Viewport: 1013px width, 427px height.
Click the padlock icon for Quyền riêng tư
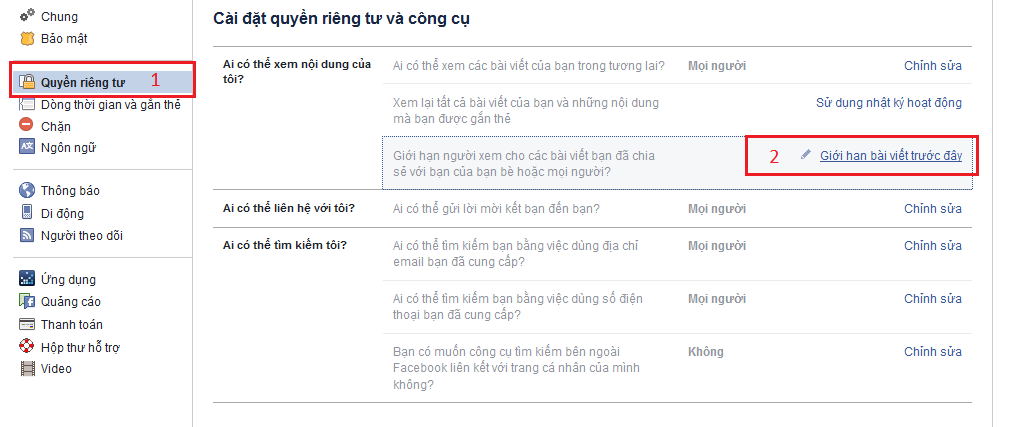click(28, 82)
